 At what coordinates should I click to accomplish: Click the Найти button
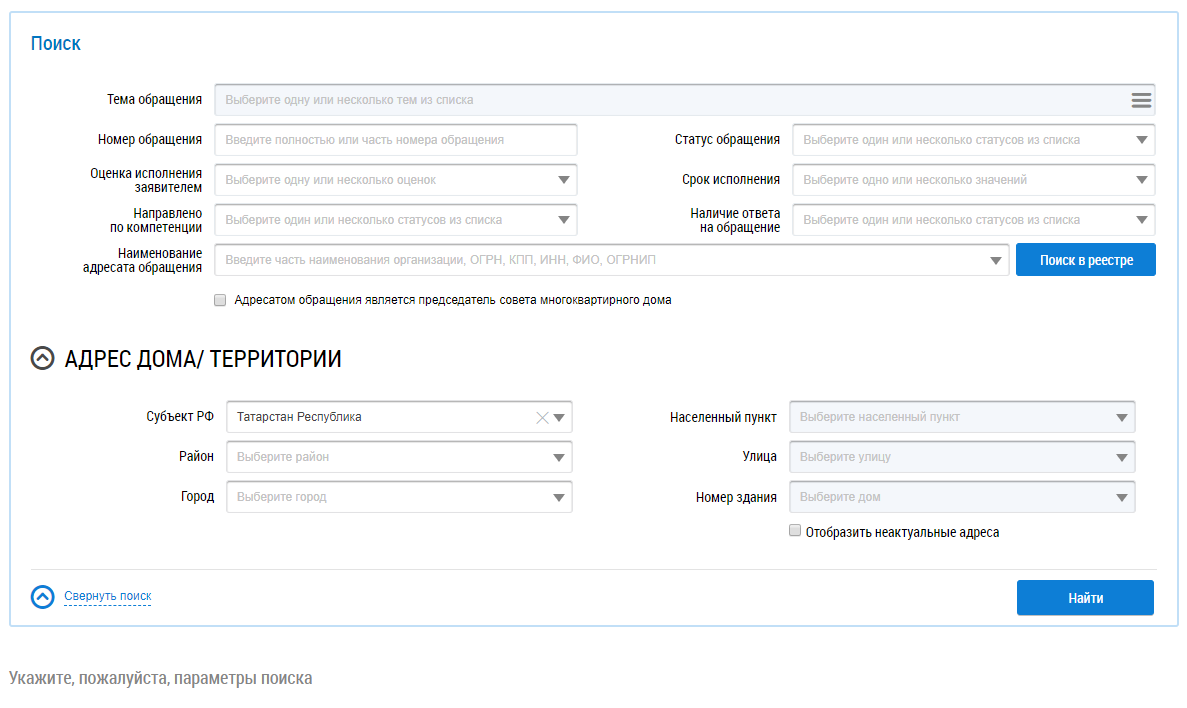pos(1085,598)
